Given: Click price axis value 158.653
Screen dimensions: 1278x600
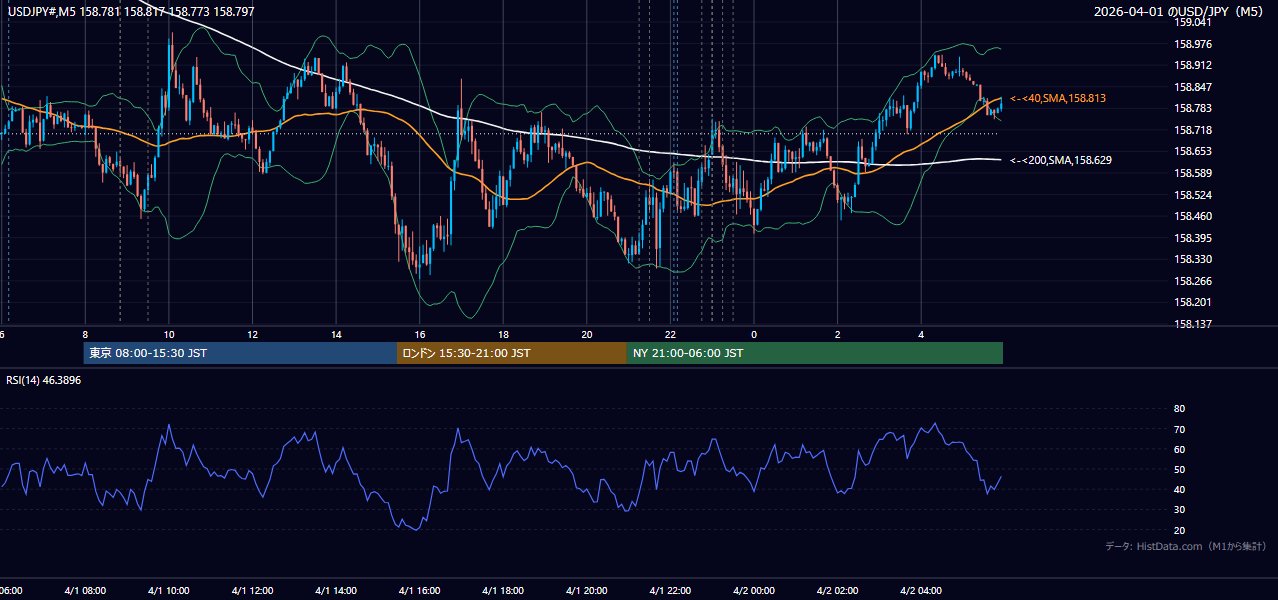Looking at the screenshot, I should (1193, 151).
